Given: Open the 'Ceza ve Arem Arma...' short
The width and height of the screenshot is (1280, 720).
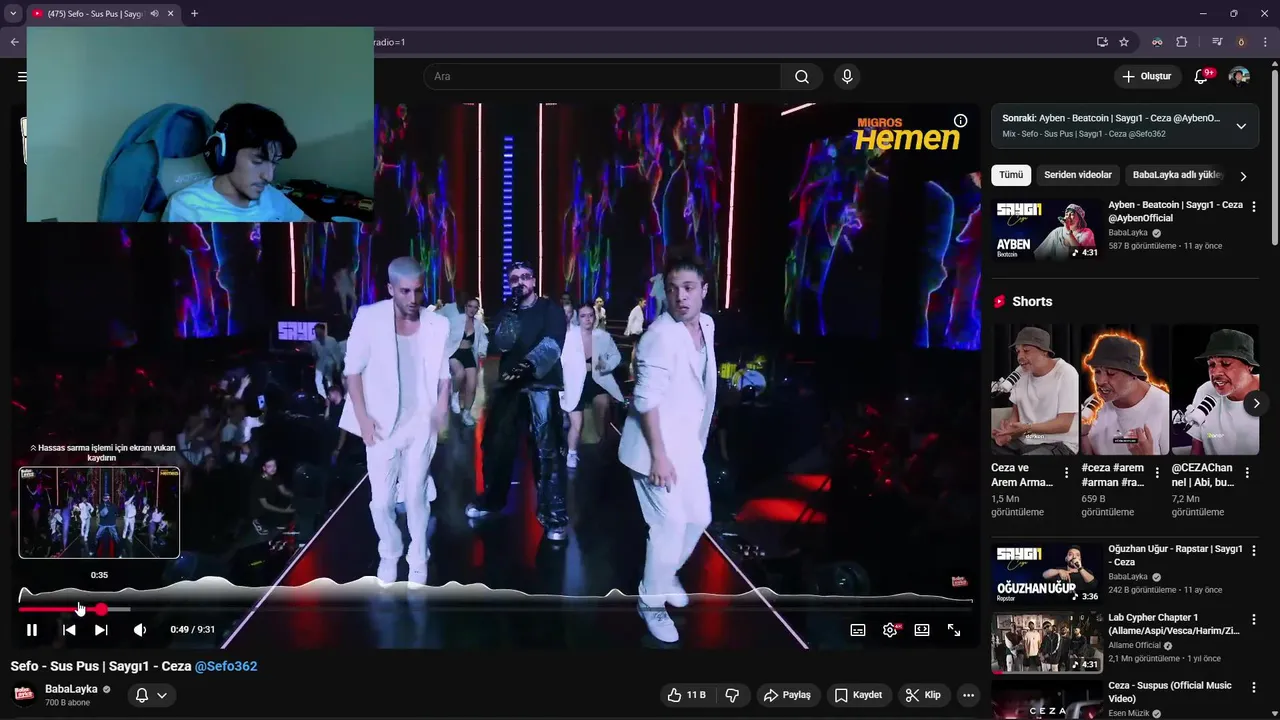Looking at the screenshot, I should [1034, 390].
